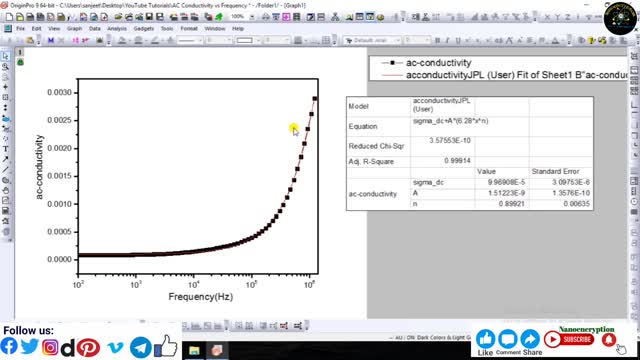Viewport: 640px width, 360px height.
Task: Open the 100% zoom dropdown
Action: click(252, 17)
